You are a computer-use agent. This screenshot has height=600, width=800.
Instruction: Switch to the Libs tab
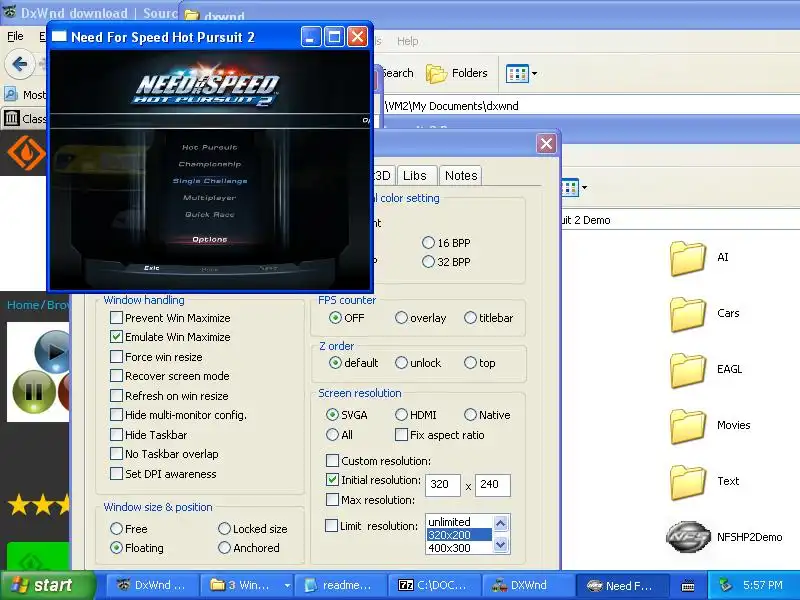pyautogui.click(x=415, y=176)
